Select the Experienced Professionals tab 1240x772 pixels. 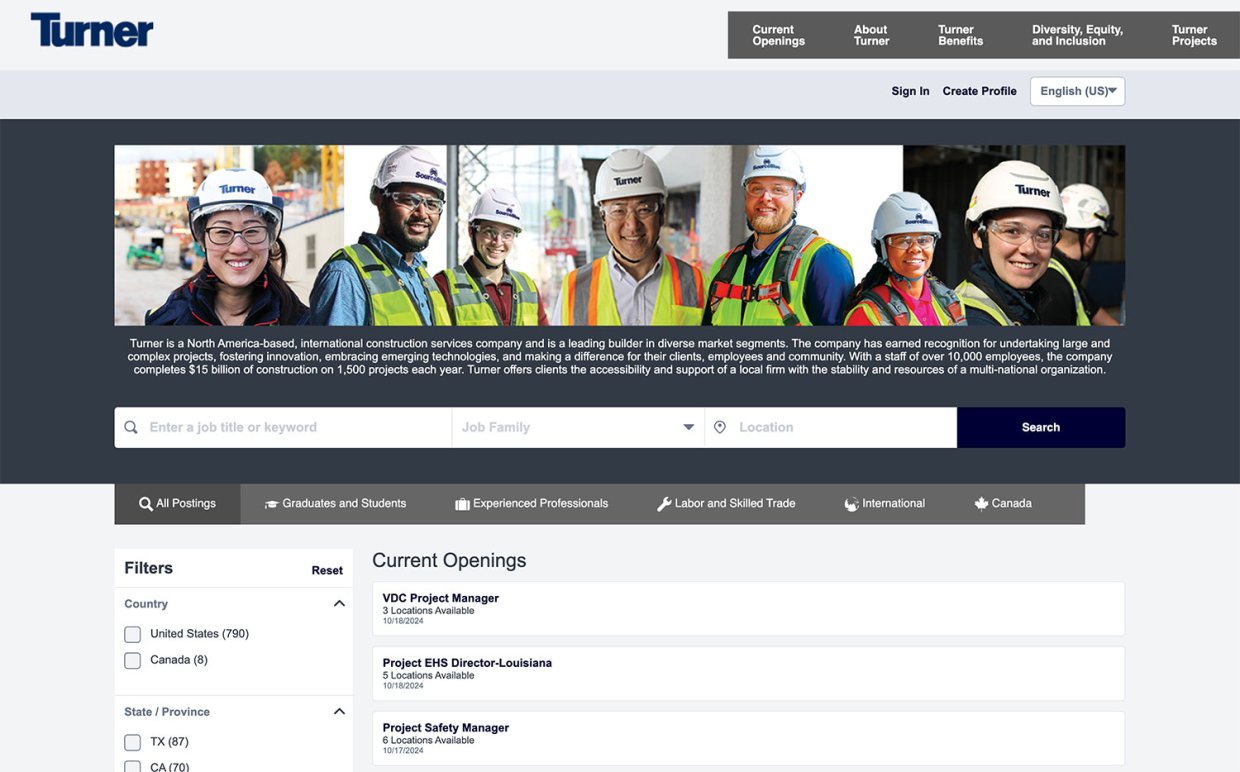(x=531, y=504)
